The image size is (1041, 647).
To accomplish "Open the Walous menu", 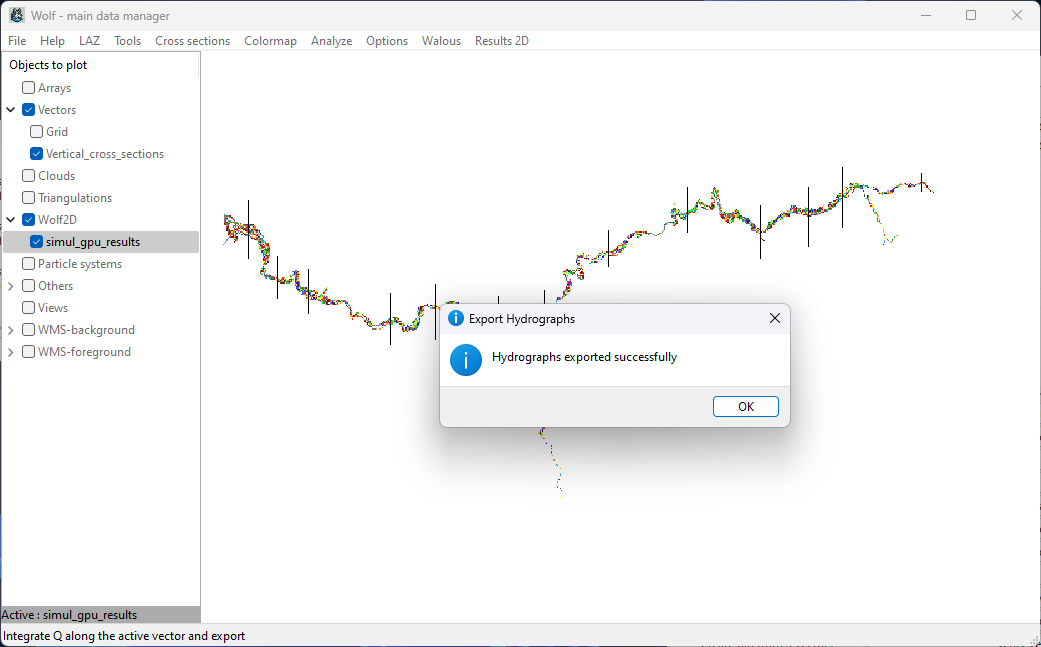I will [x=441, y=41].
